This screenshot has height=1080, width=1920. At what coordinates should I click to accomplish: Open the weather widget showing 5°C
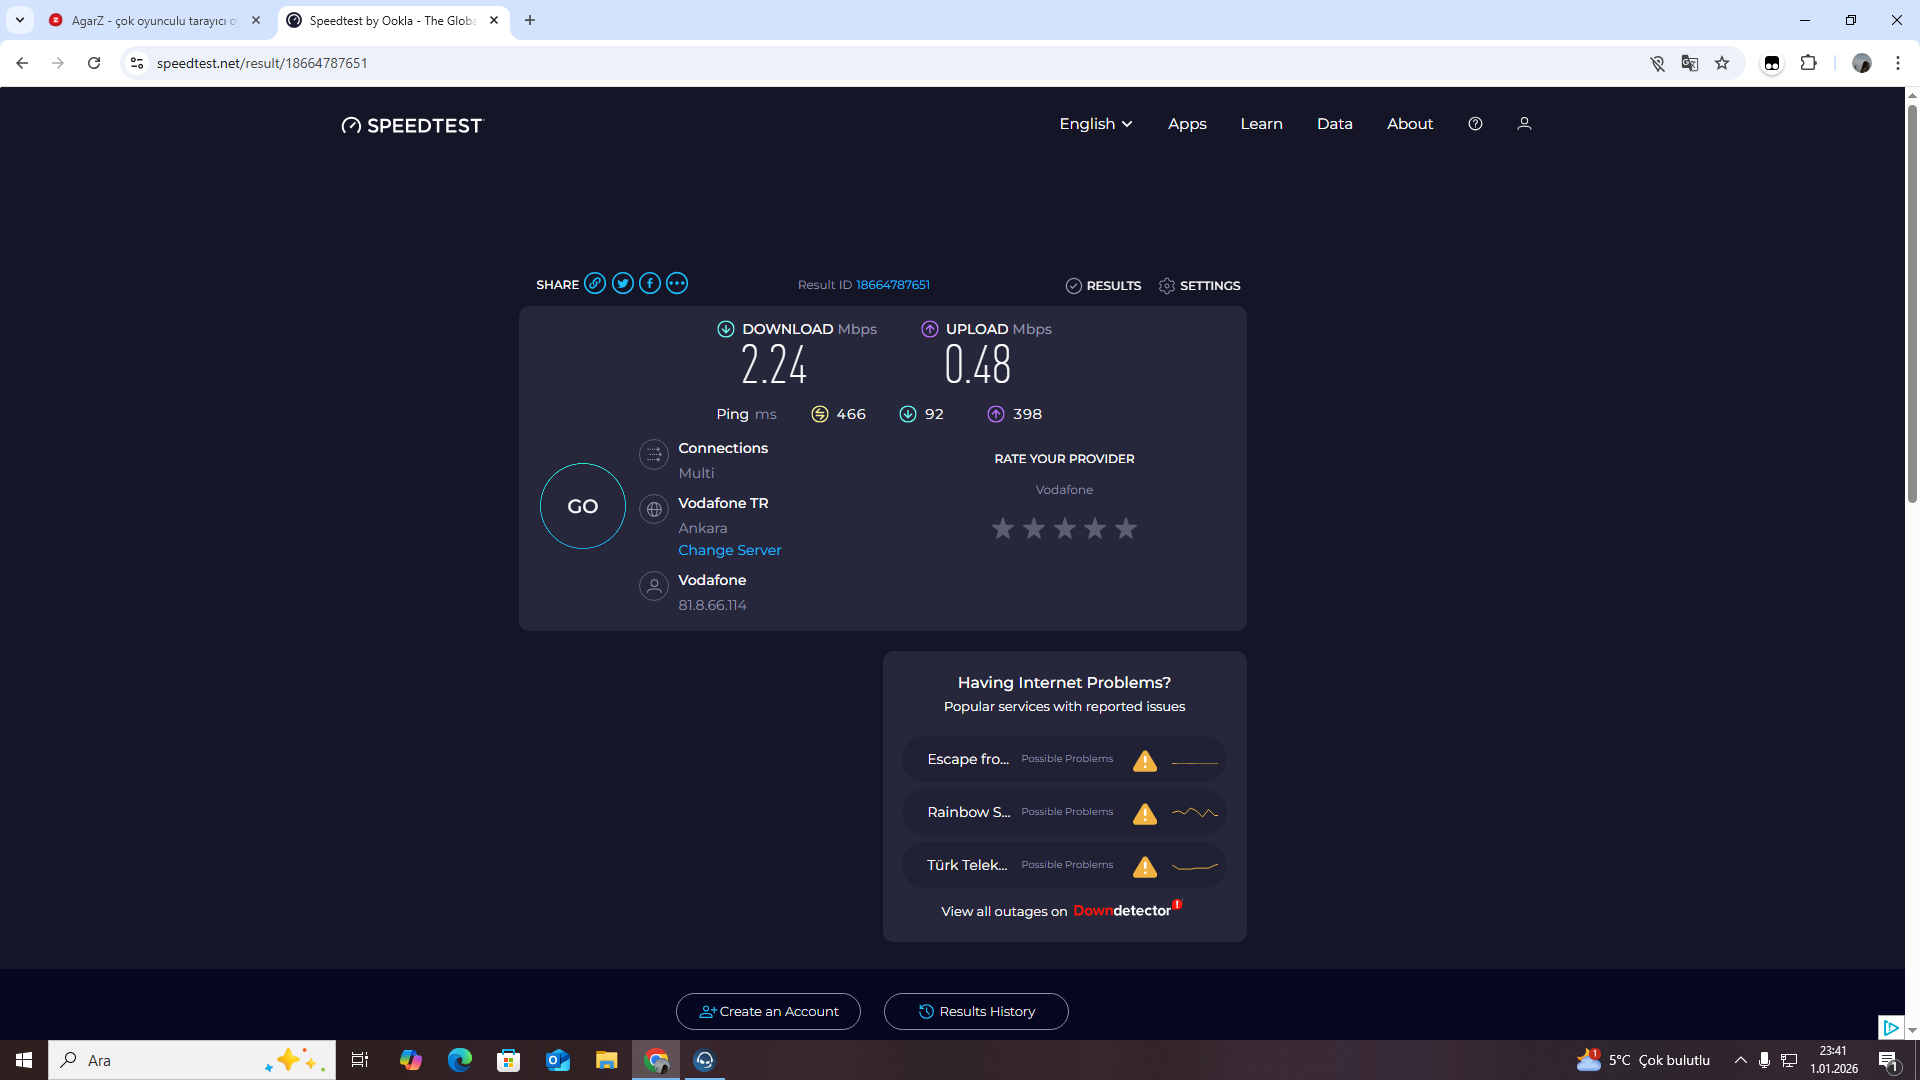(1643, 1060)
